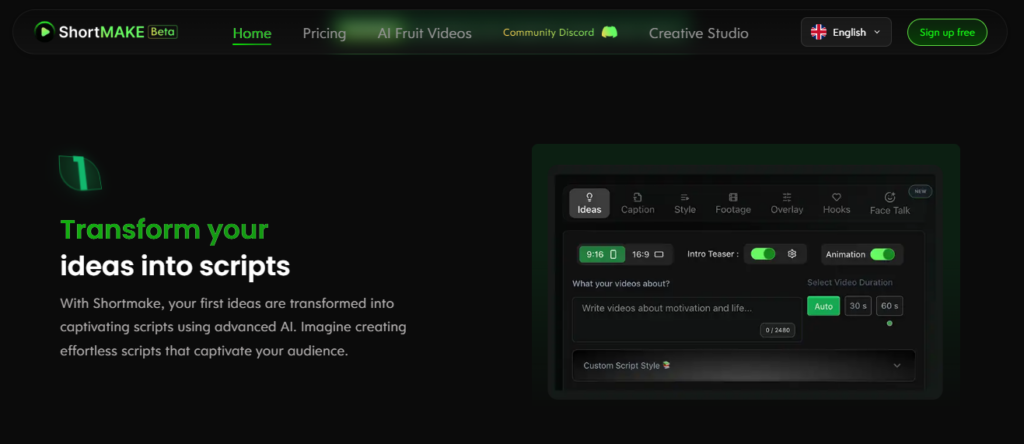Click the Sign up free button

947,32
